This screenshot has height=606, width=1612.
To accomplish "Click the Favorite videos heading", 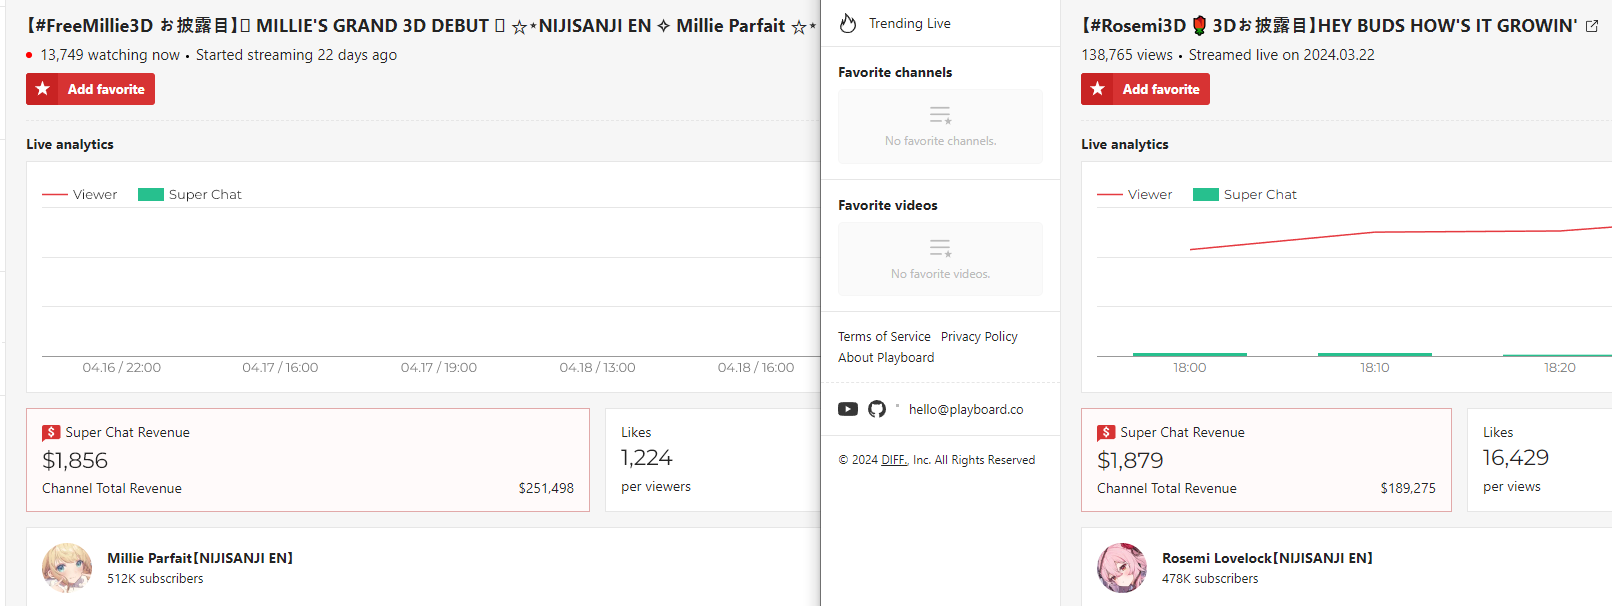I will click(x=888, y=205).
